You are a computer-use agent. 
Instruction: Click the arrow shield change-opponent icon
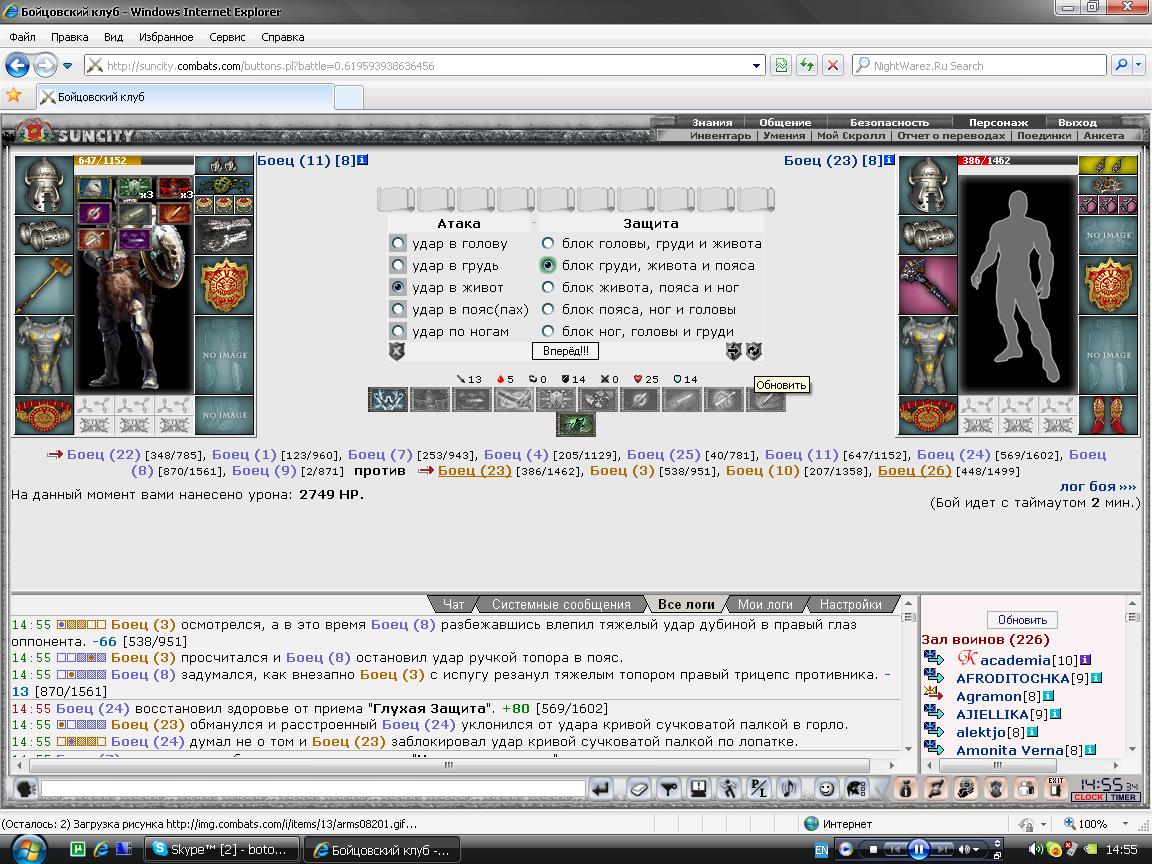click(x=733, y=351)
